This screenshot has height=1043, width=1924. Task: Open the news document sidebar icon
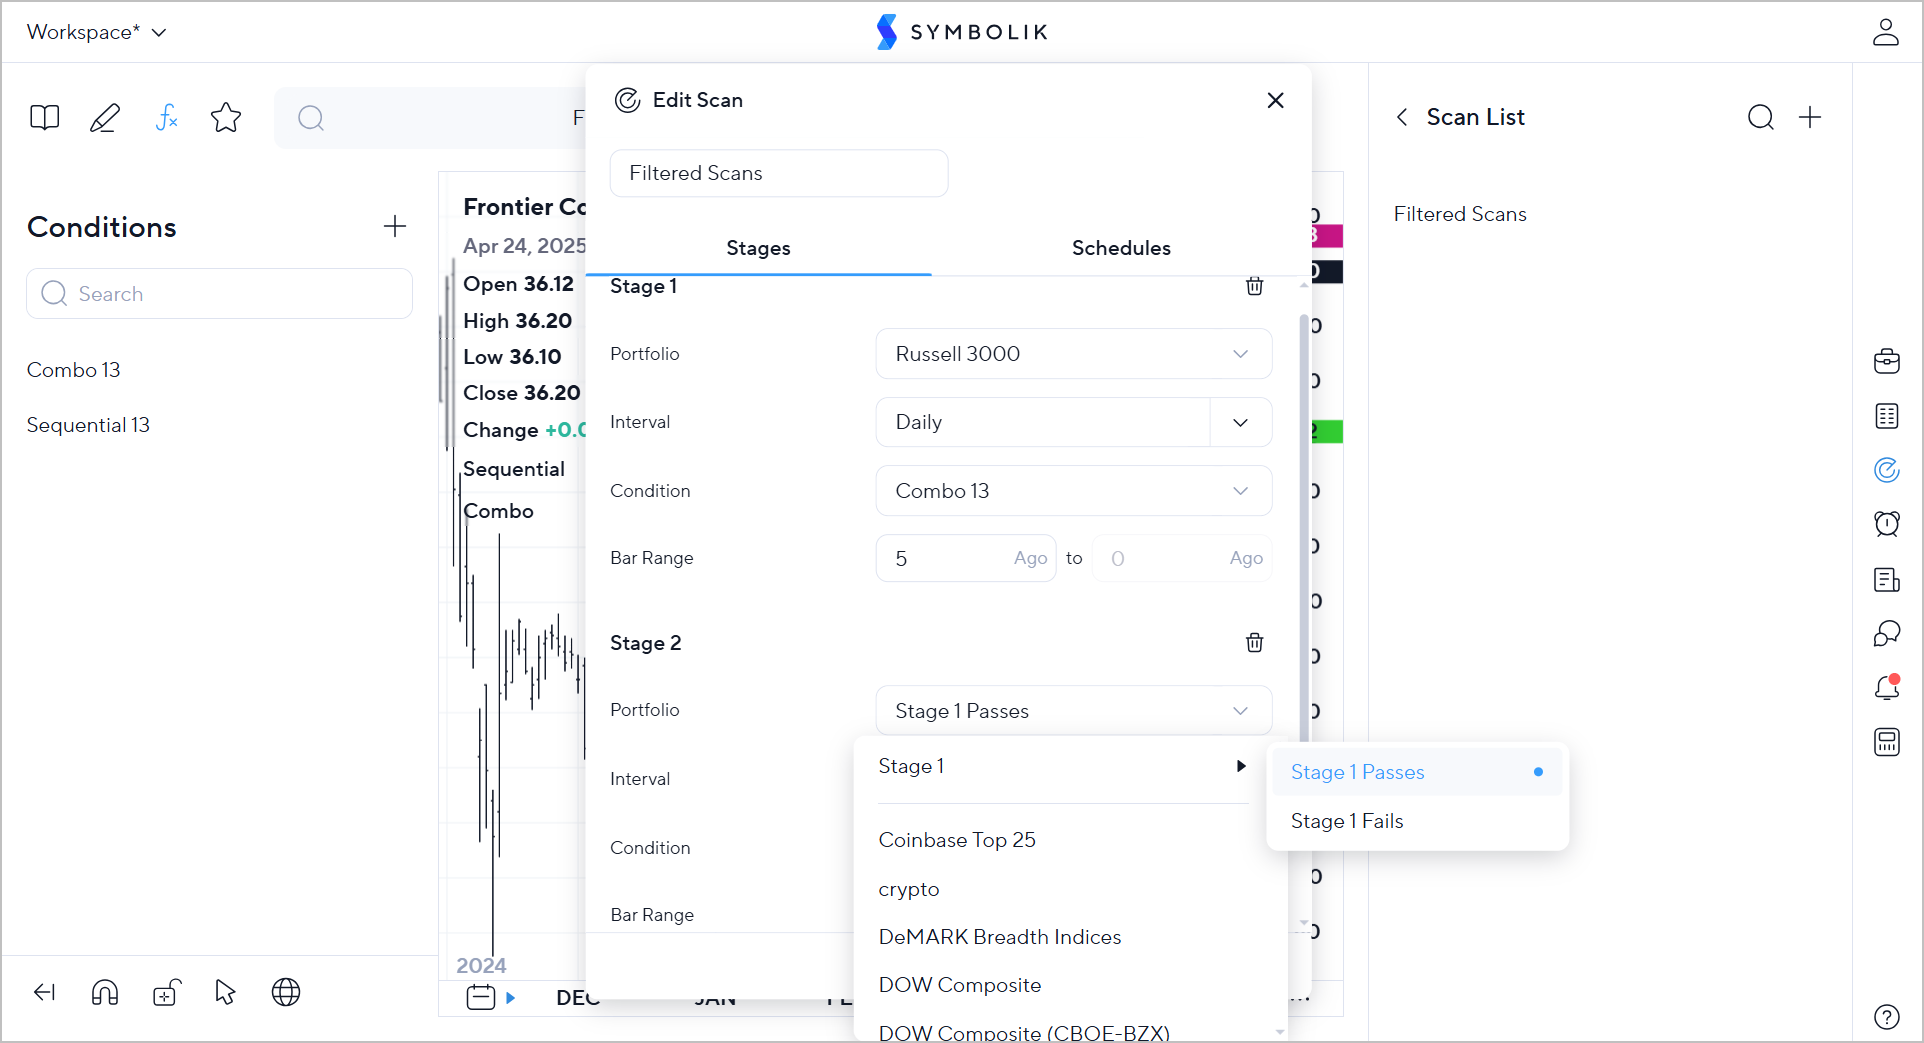click(x=1887, y=579)
